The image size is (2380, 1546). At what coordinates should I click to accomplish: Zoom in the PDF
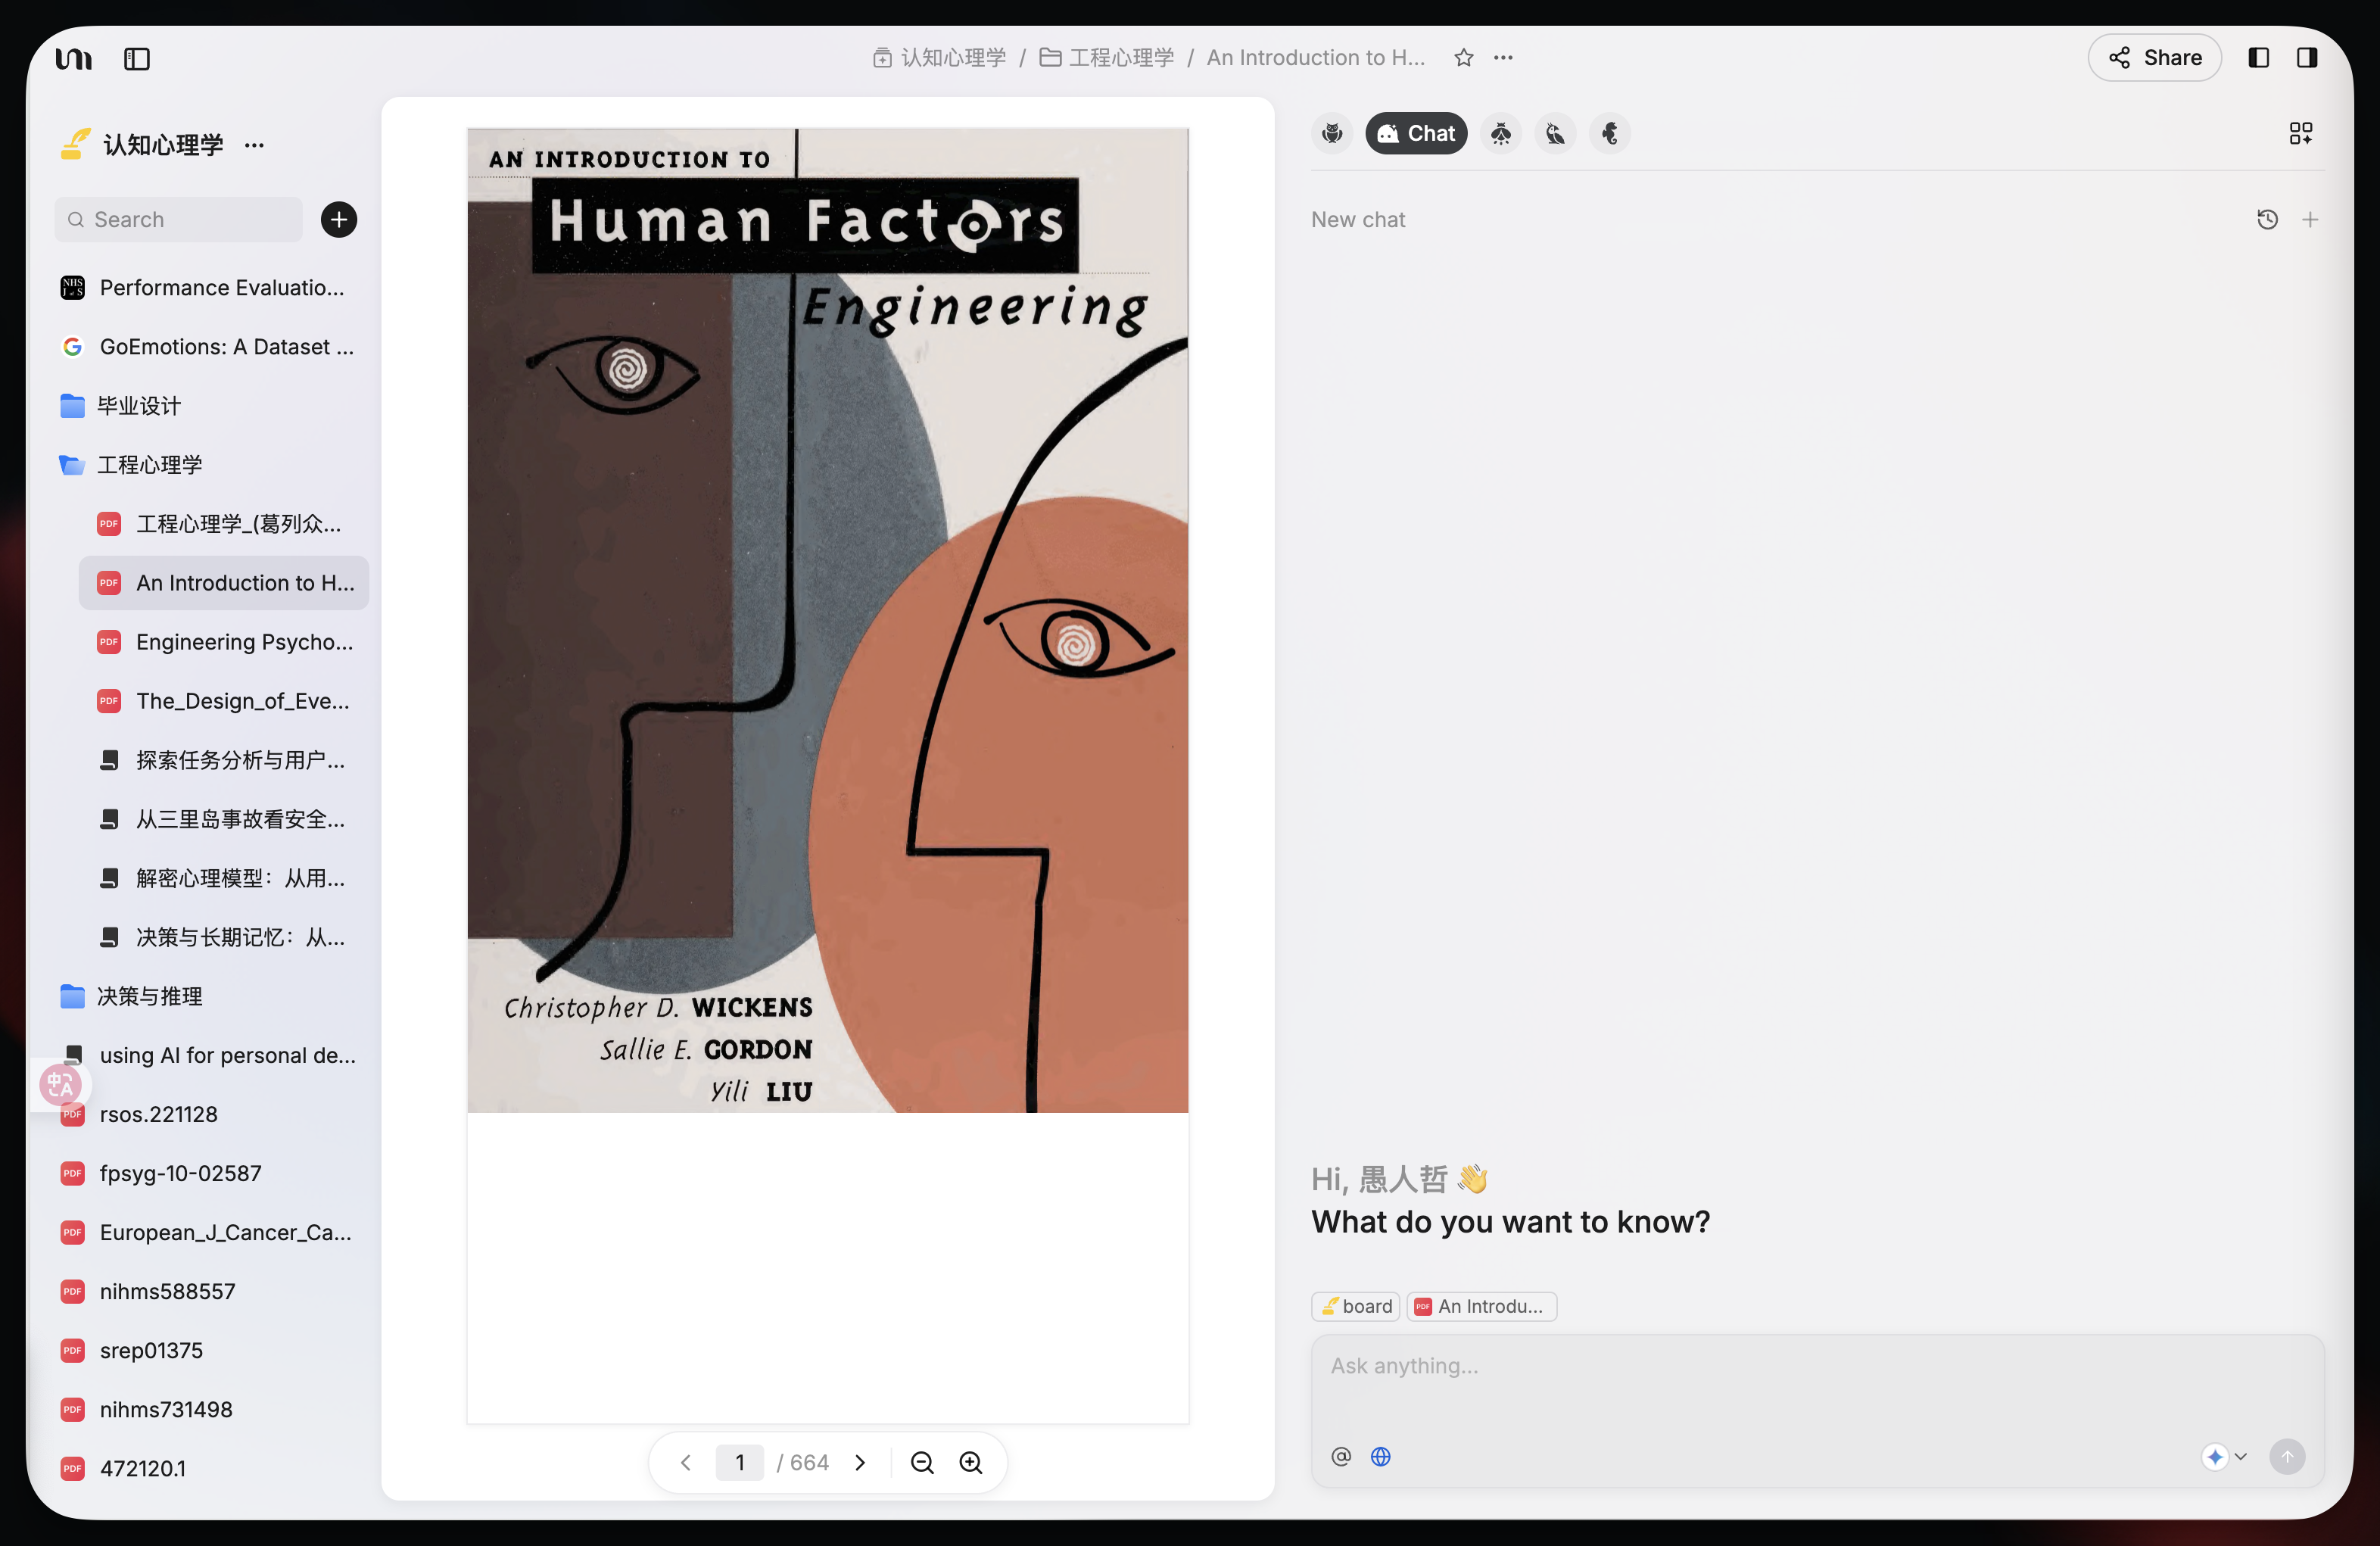point(971,1462)
